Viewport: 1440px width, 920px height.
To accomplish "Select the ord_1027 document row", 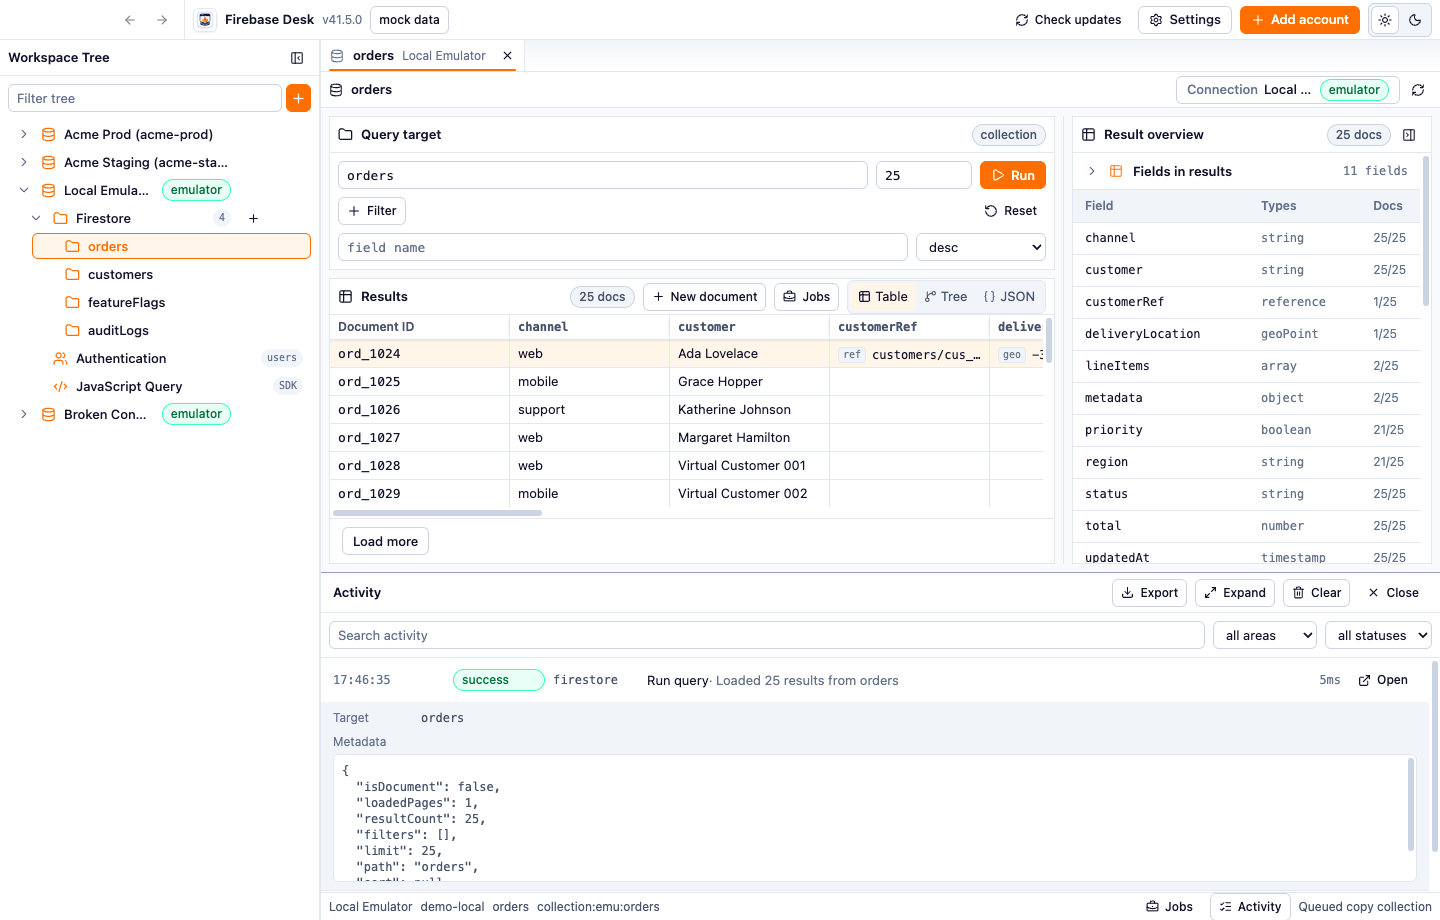I will click(x=687, y=438).
